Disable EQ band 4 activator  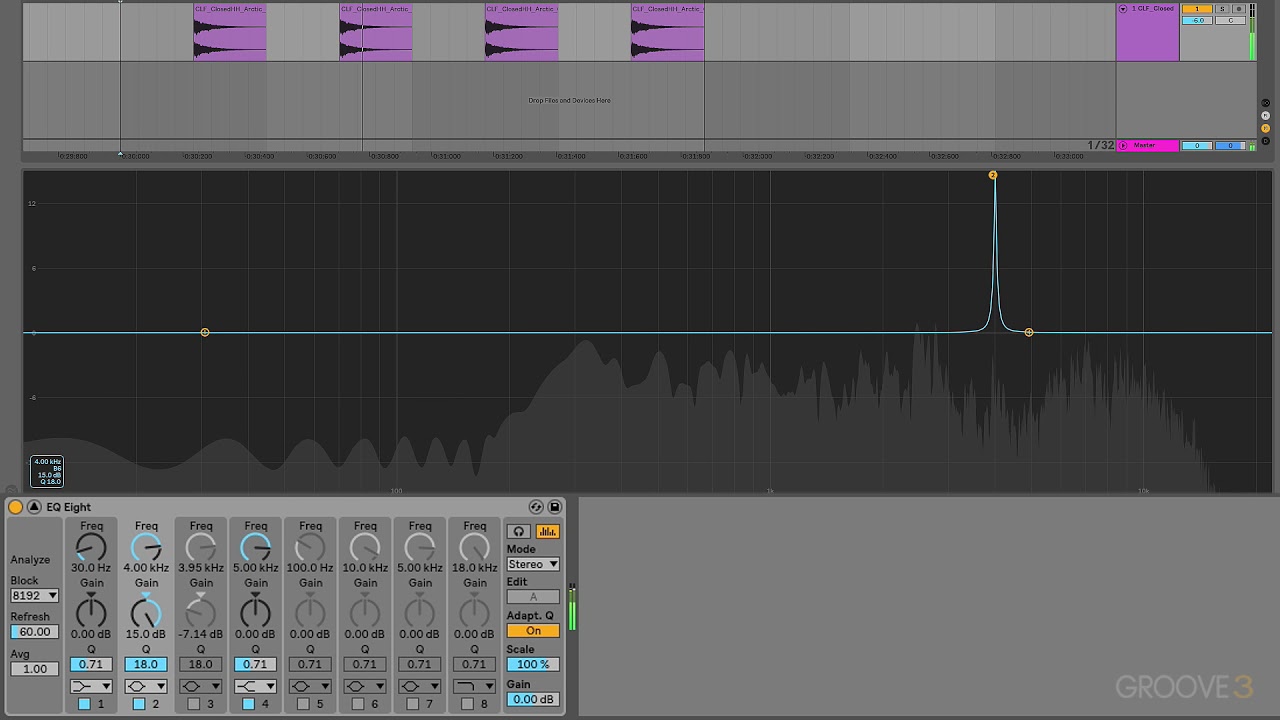(248, 704)
